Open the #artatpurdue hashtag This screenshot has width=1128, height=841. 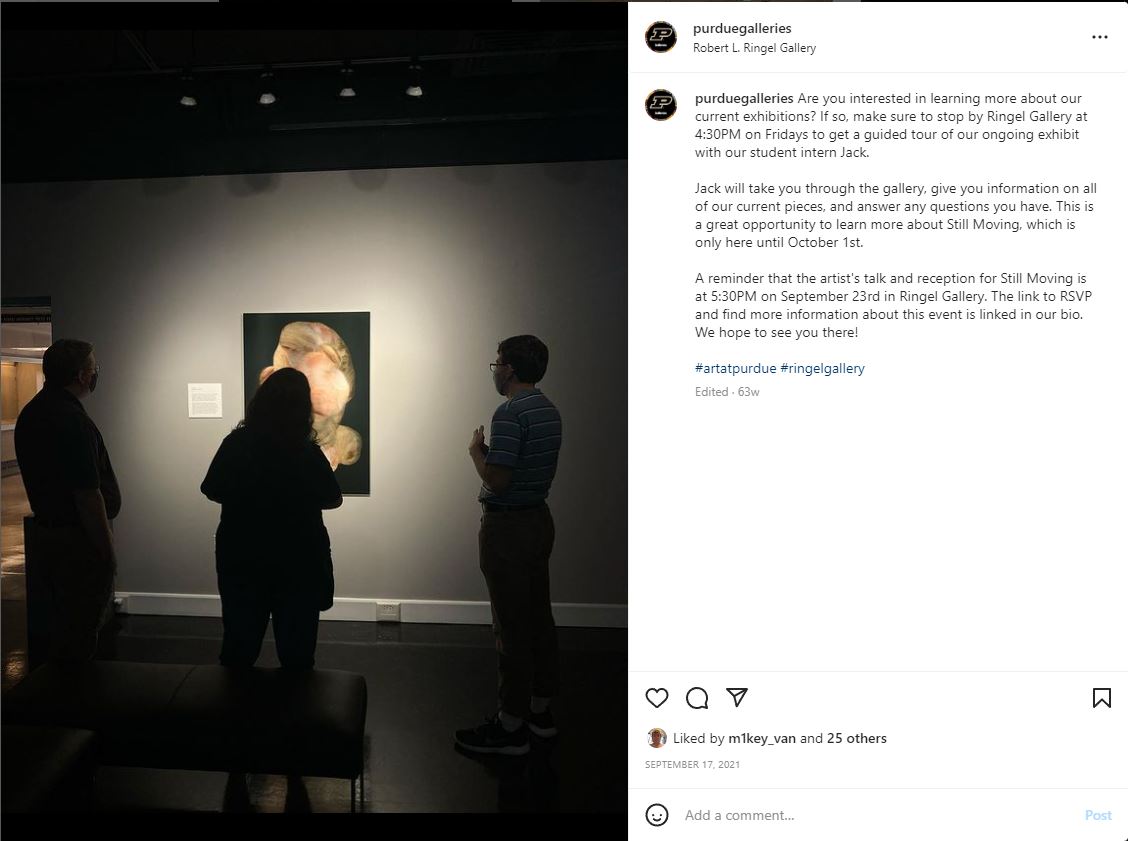coord(735,368)
